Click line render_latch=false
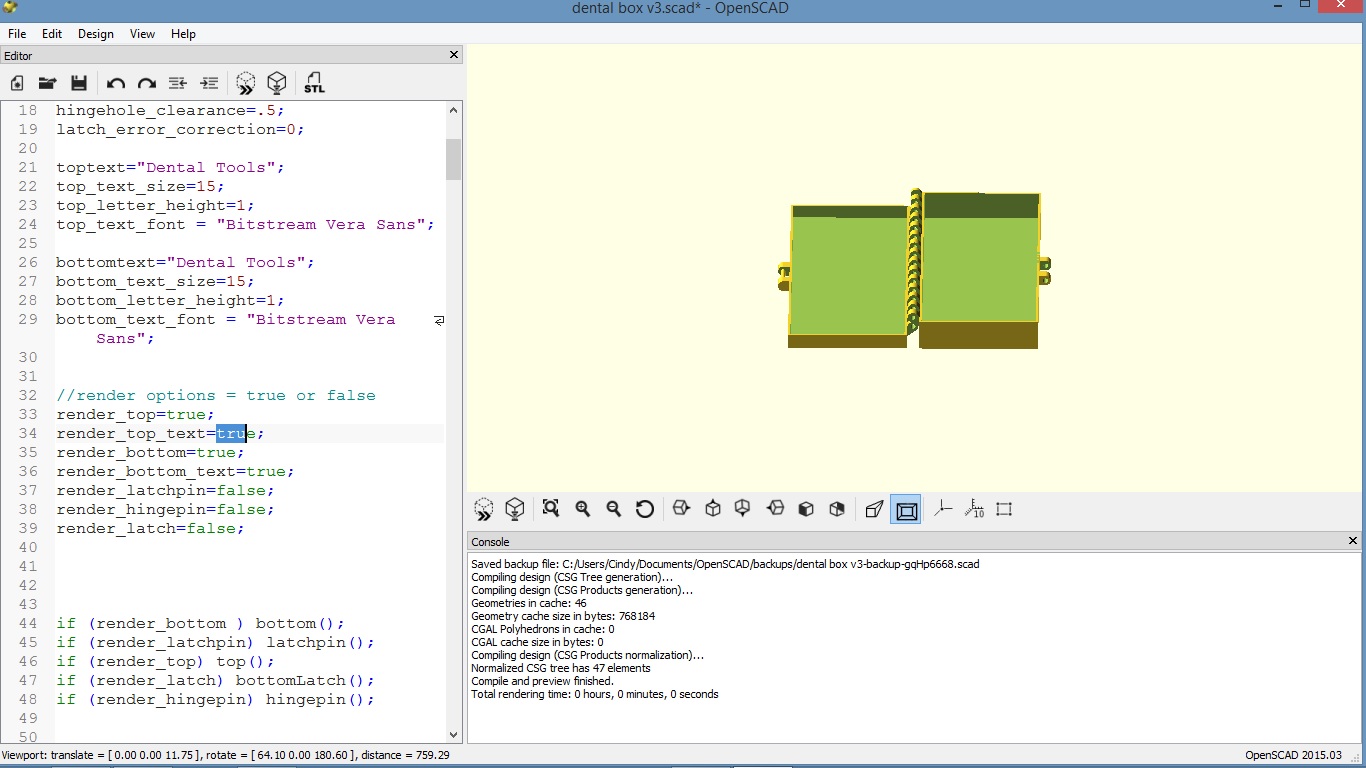 click(x=150, y=528)
